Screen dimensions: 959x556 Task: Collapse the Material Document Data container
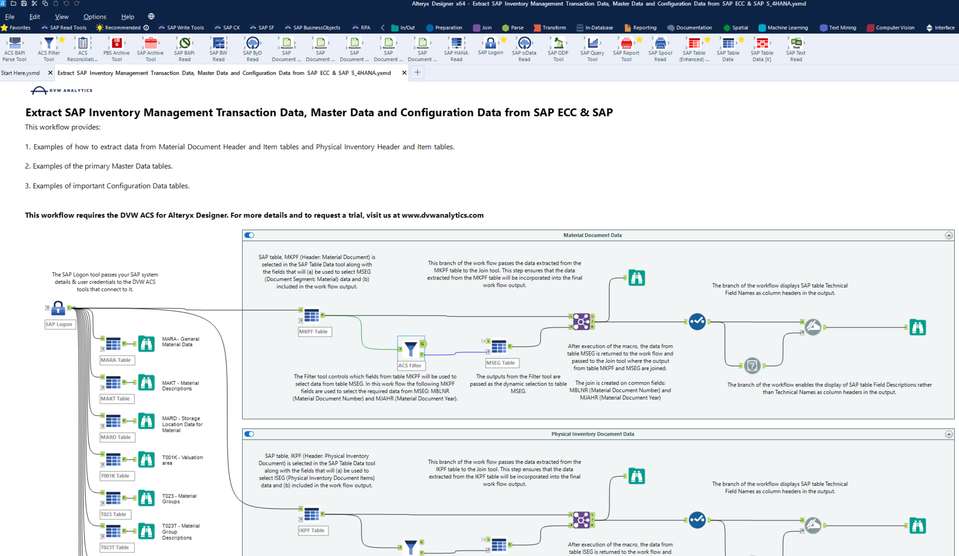(x=949, y=235)
